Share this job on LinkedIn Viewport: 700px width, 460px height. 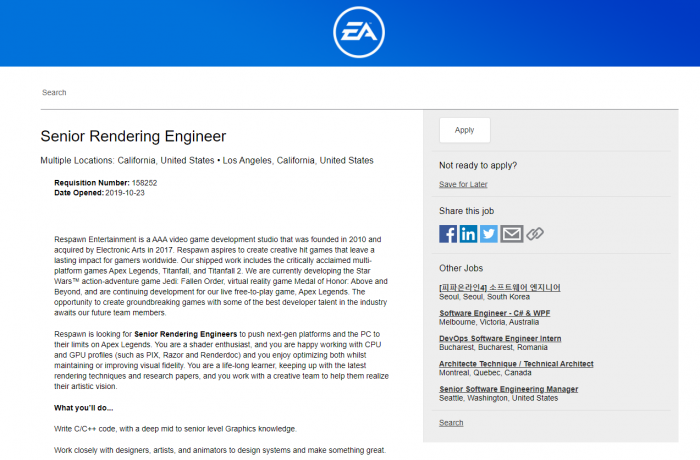tap(469, 234)
